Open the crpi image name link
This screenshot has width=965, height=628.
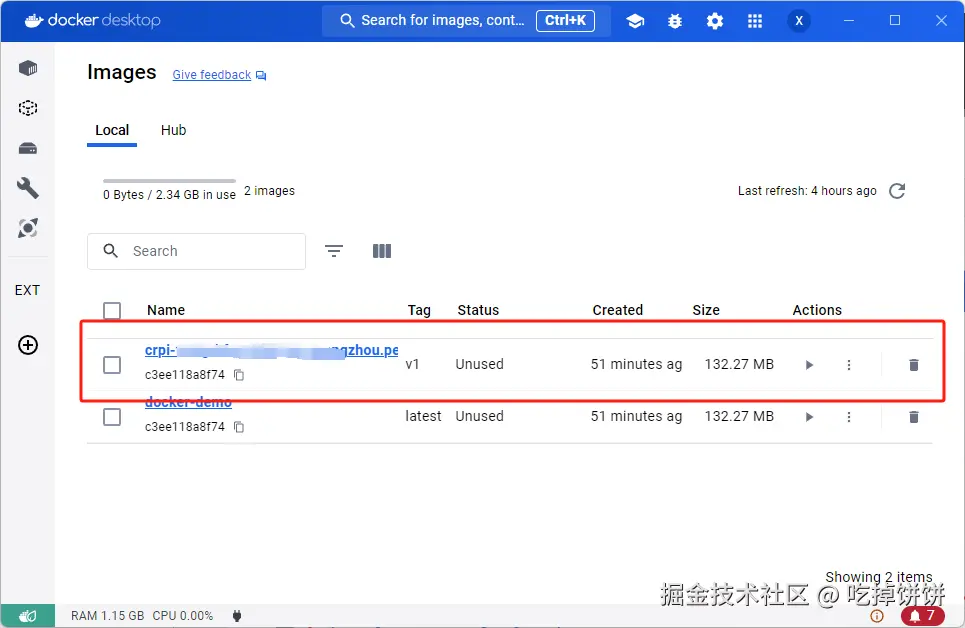(x=271, y=350)
